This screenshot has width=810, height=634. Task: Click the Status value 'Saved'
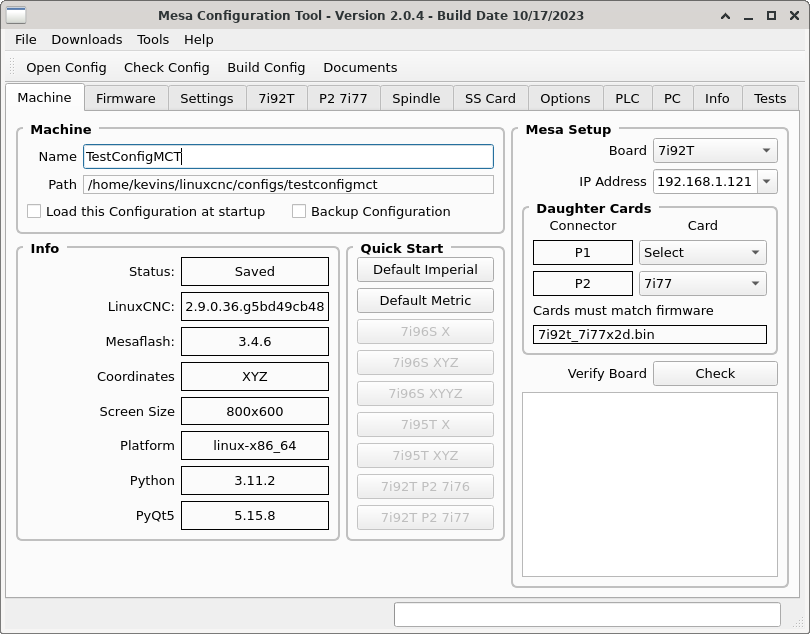pos(255,272)
